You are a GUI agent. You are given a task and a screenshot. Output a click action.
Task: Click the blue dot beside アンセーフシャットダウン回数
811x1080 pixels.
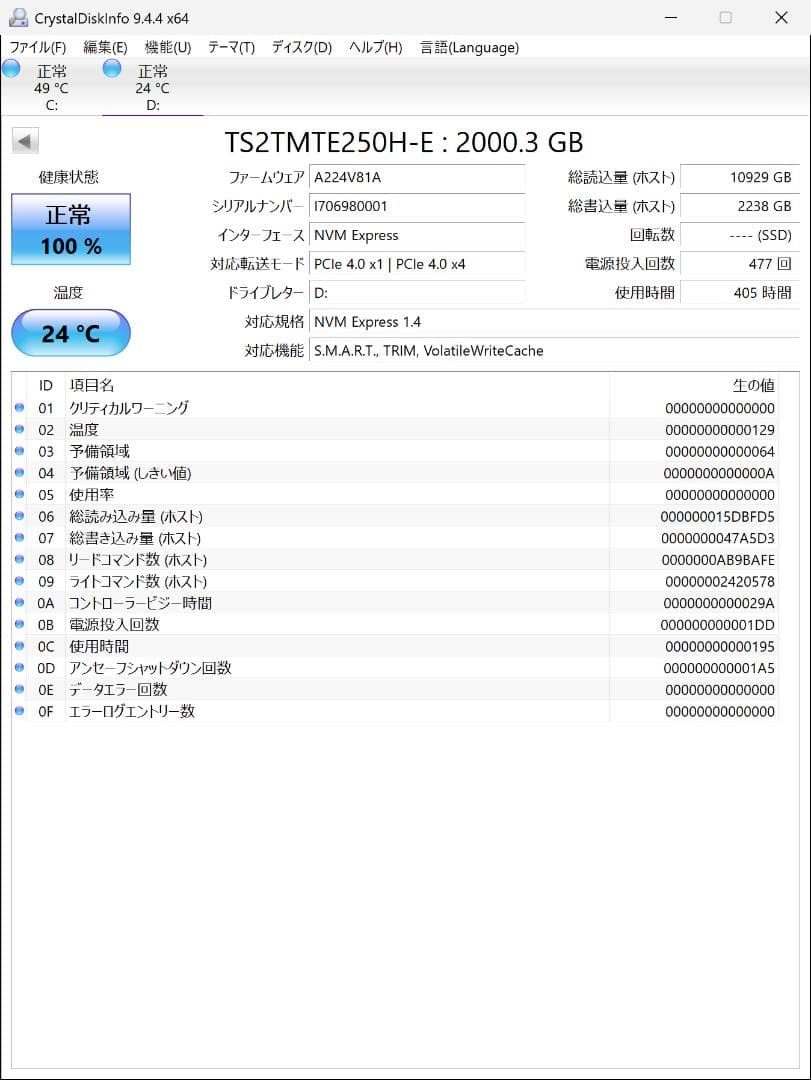point(19,667)
